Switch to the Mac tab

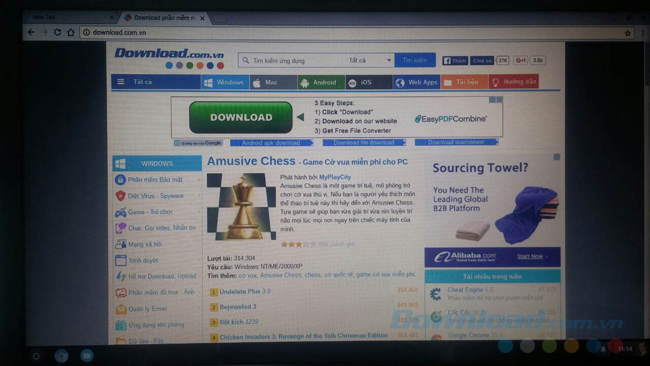[x=273, y=82]
